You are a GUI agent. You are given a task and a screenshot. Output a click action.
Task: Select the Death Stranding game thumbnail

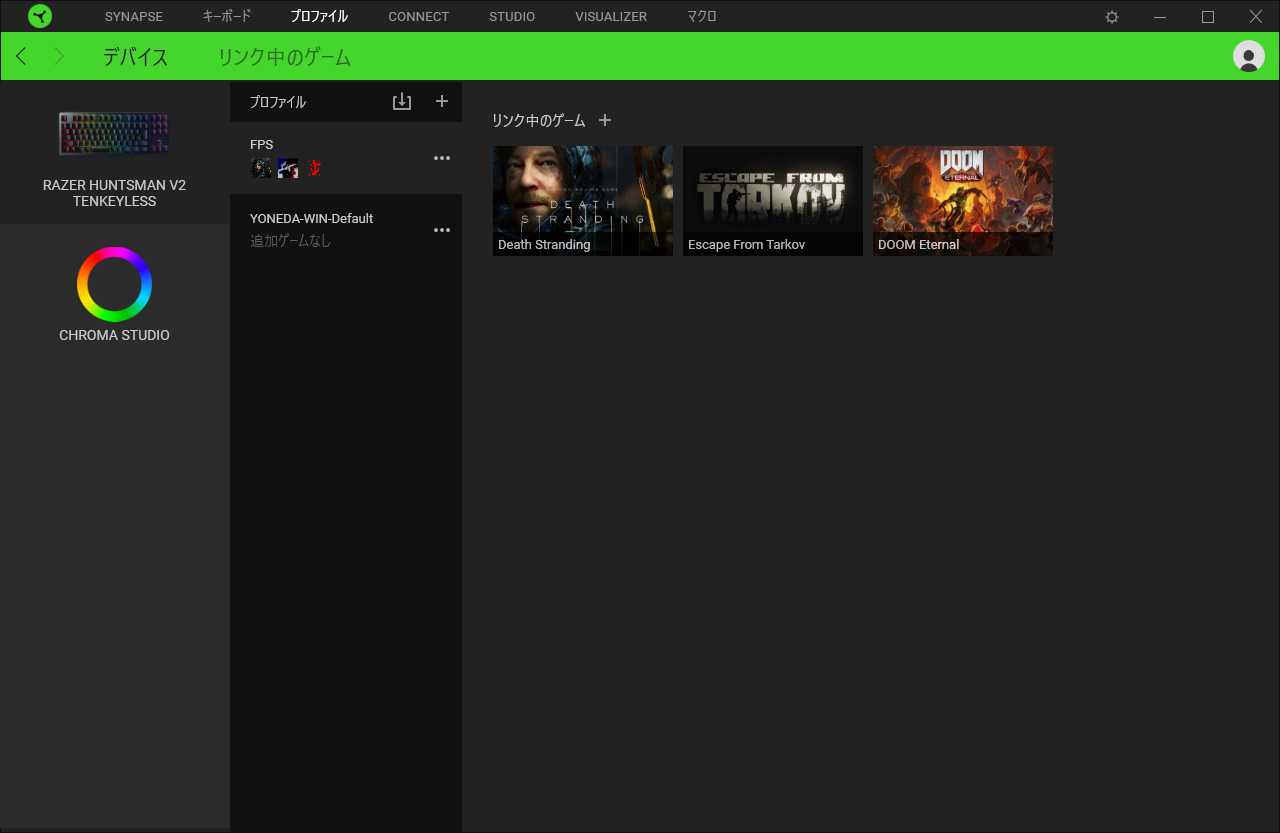click(582, 200)
